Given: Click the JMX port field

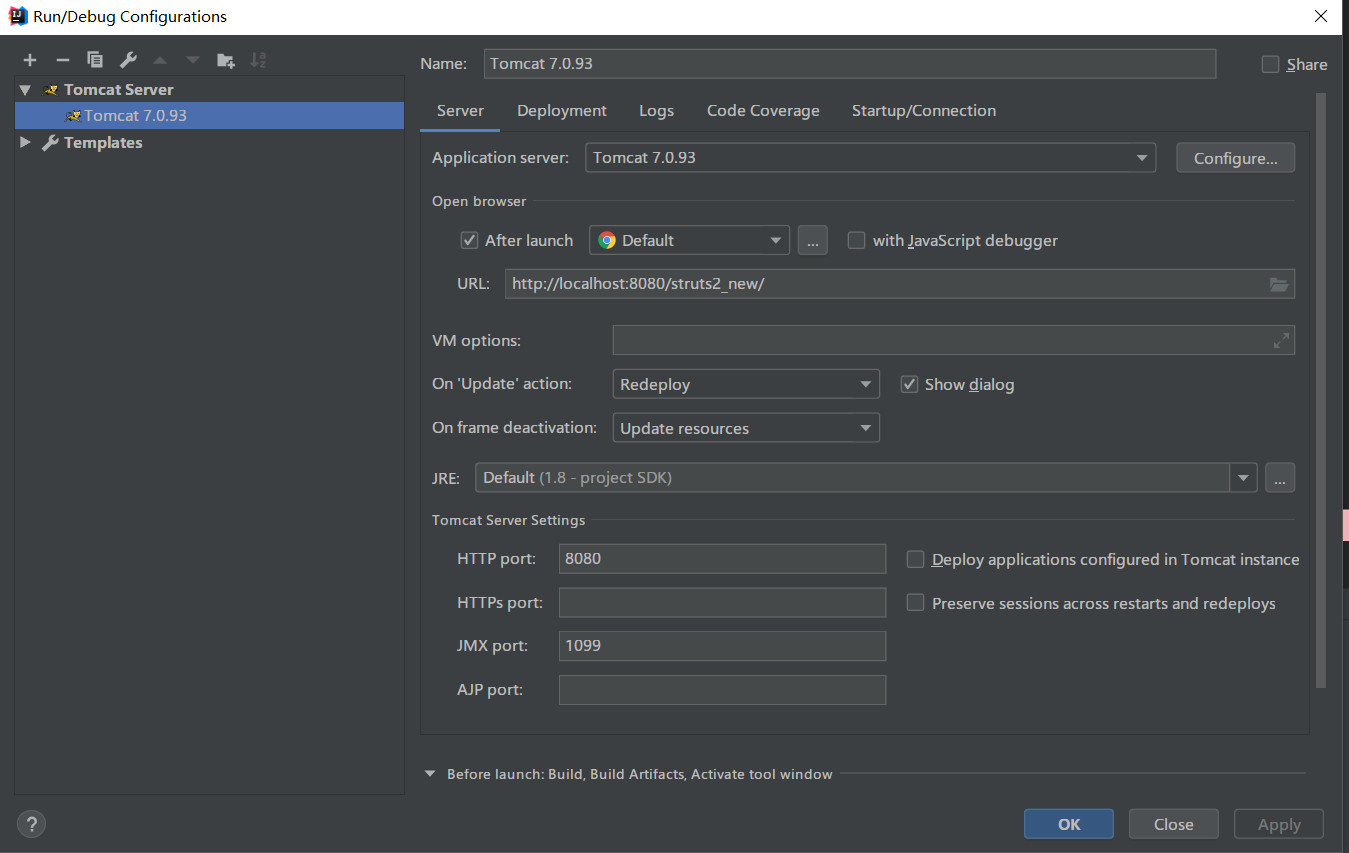Looking at the screenshot, I should tap(722, 646).
